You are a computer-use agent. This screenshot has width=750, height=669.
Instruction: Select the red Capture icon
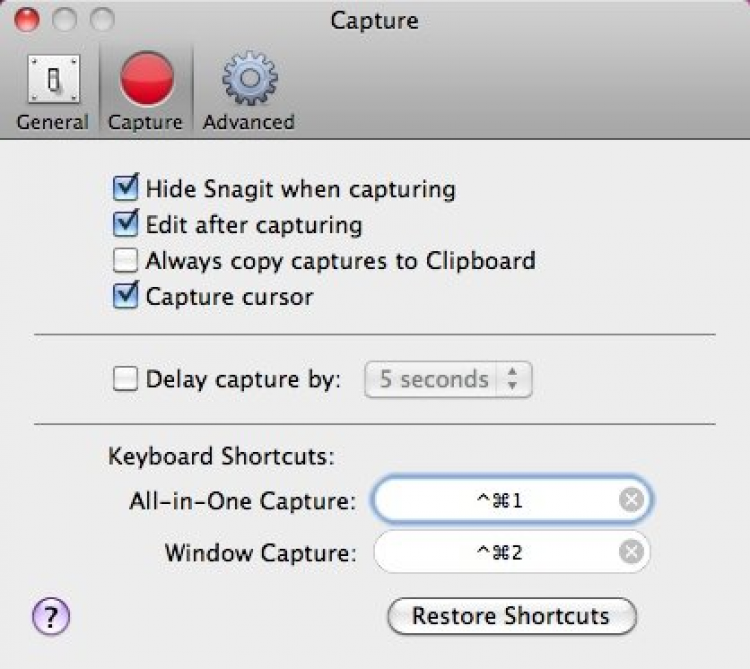[x=146, y=80]
